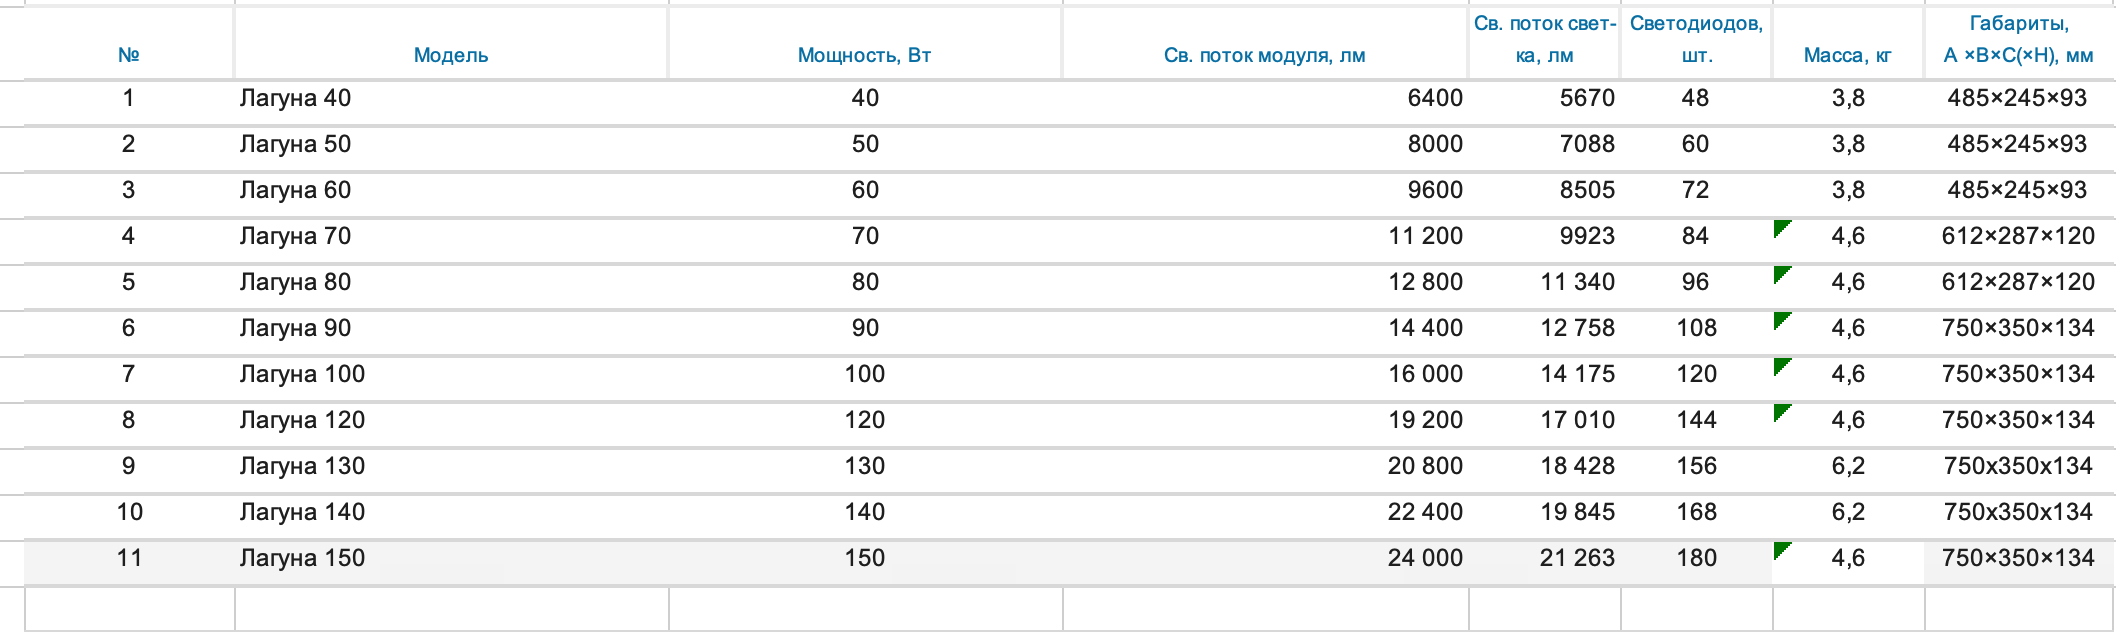Click the № column header cell
The image size is (2116, 632).
[128, 55]
